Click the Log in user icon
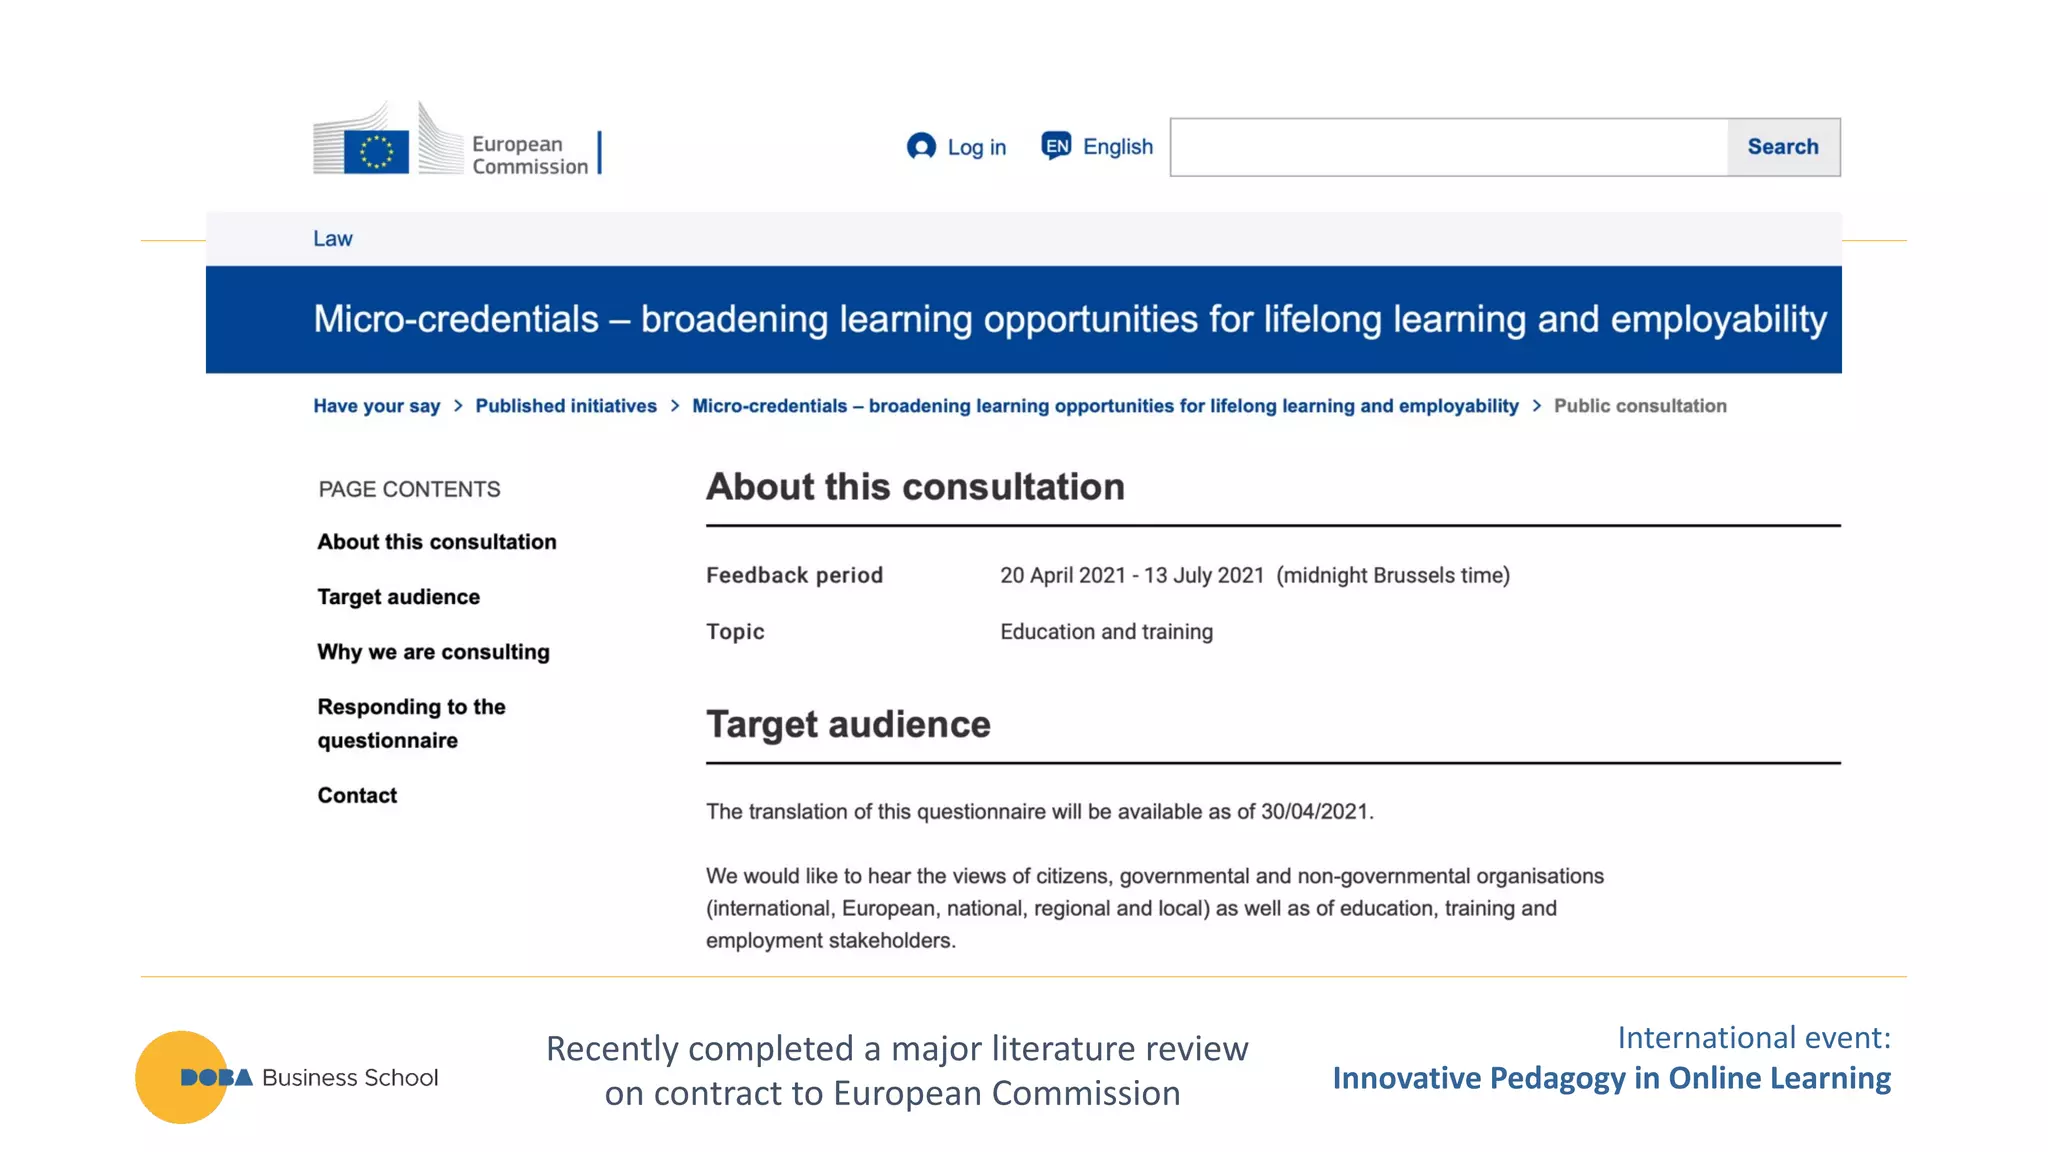Screen dimensions: 2048x1152 tap(921, 147)
